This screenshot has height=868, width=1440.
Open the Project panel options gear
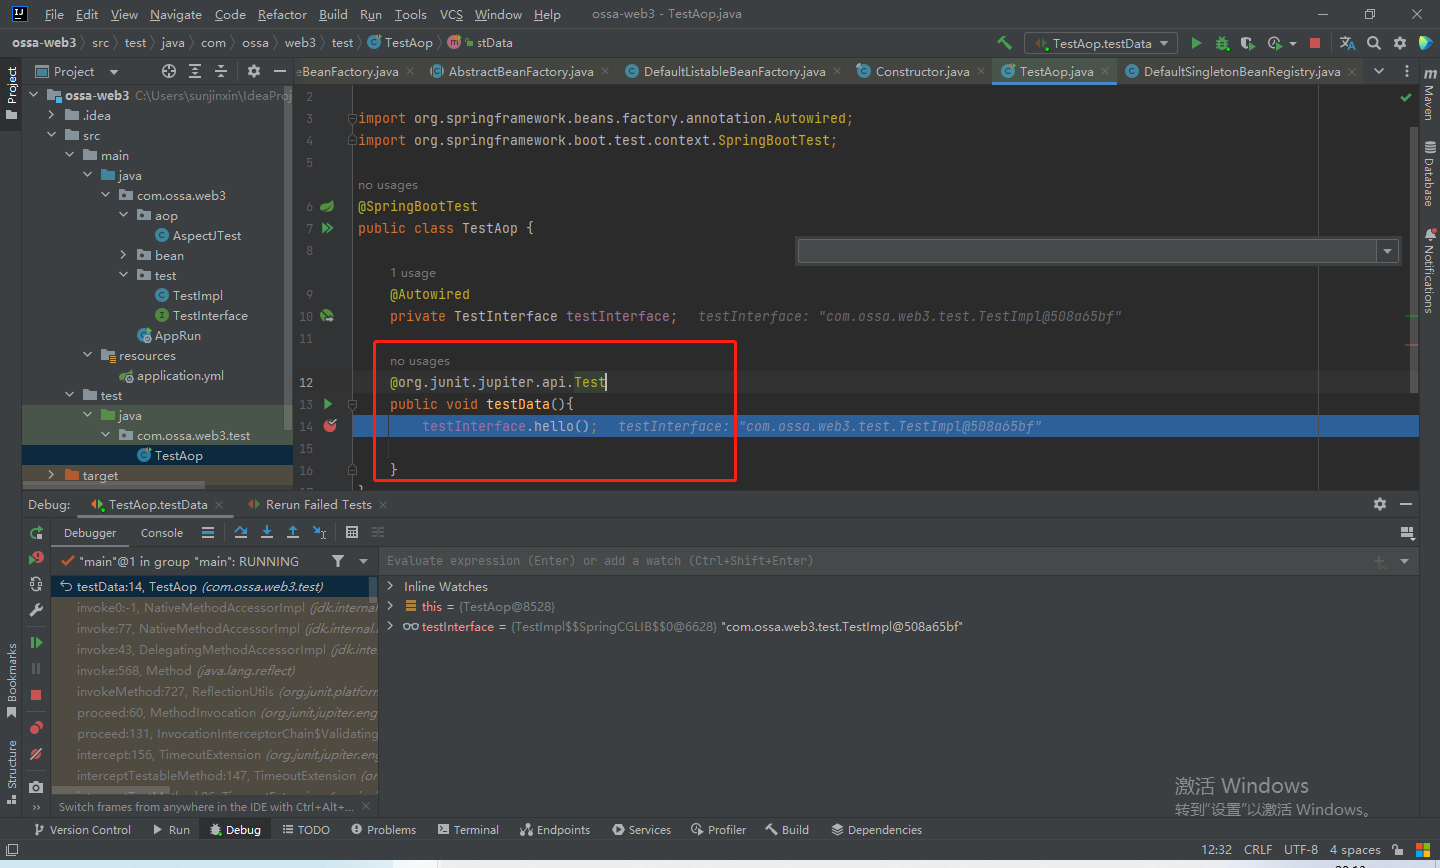click(x=254, y=71)
